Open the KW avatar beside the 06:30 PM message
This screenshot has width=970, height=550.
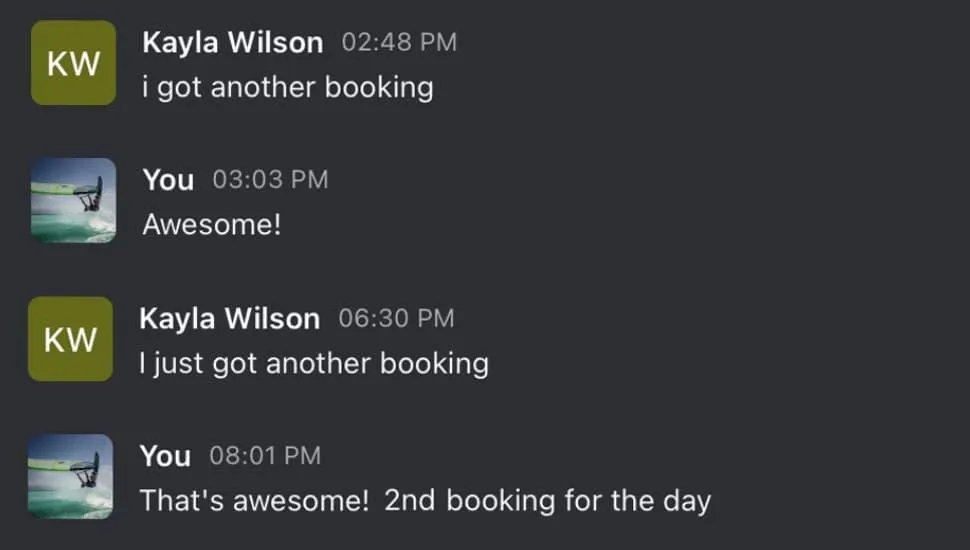click(71, 339)
